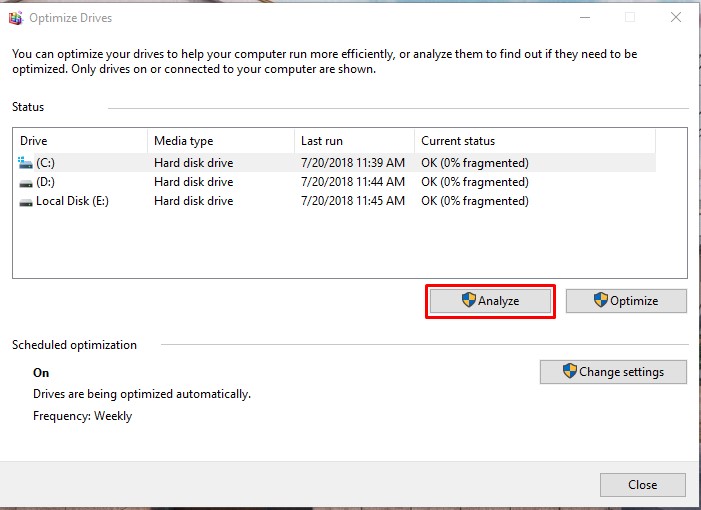Click the "7/20/2018 11:39 AM" last run cell
This screenshot has height=510, width=701.
353,163
